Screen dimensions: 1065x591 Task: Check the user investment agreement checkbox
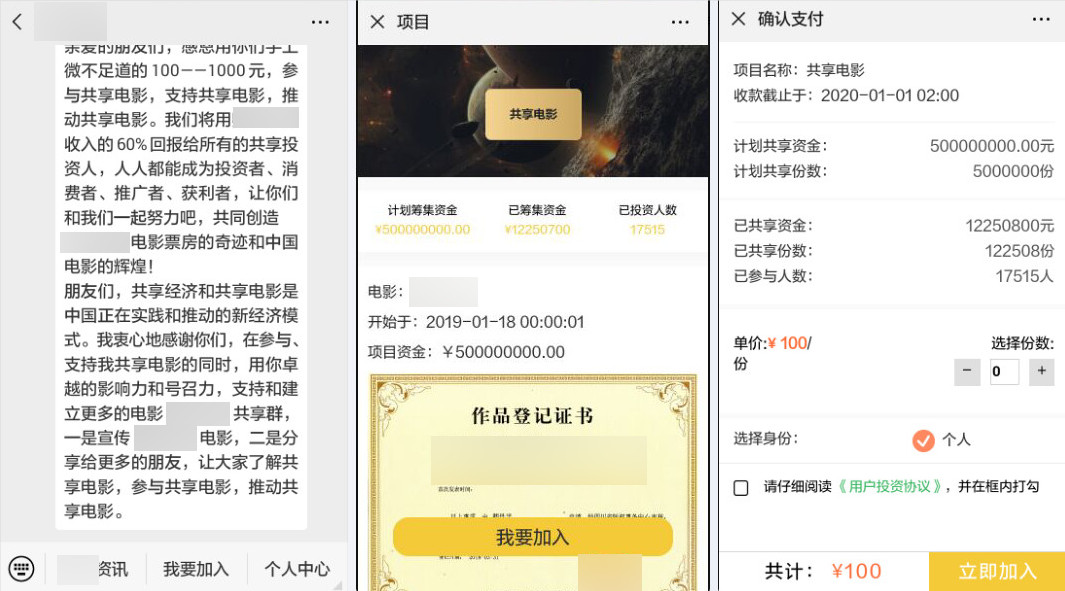[741, 488]
